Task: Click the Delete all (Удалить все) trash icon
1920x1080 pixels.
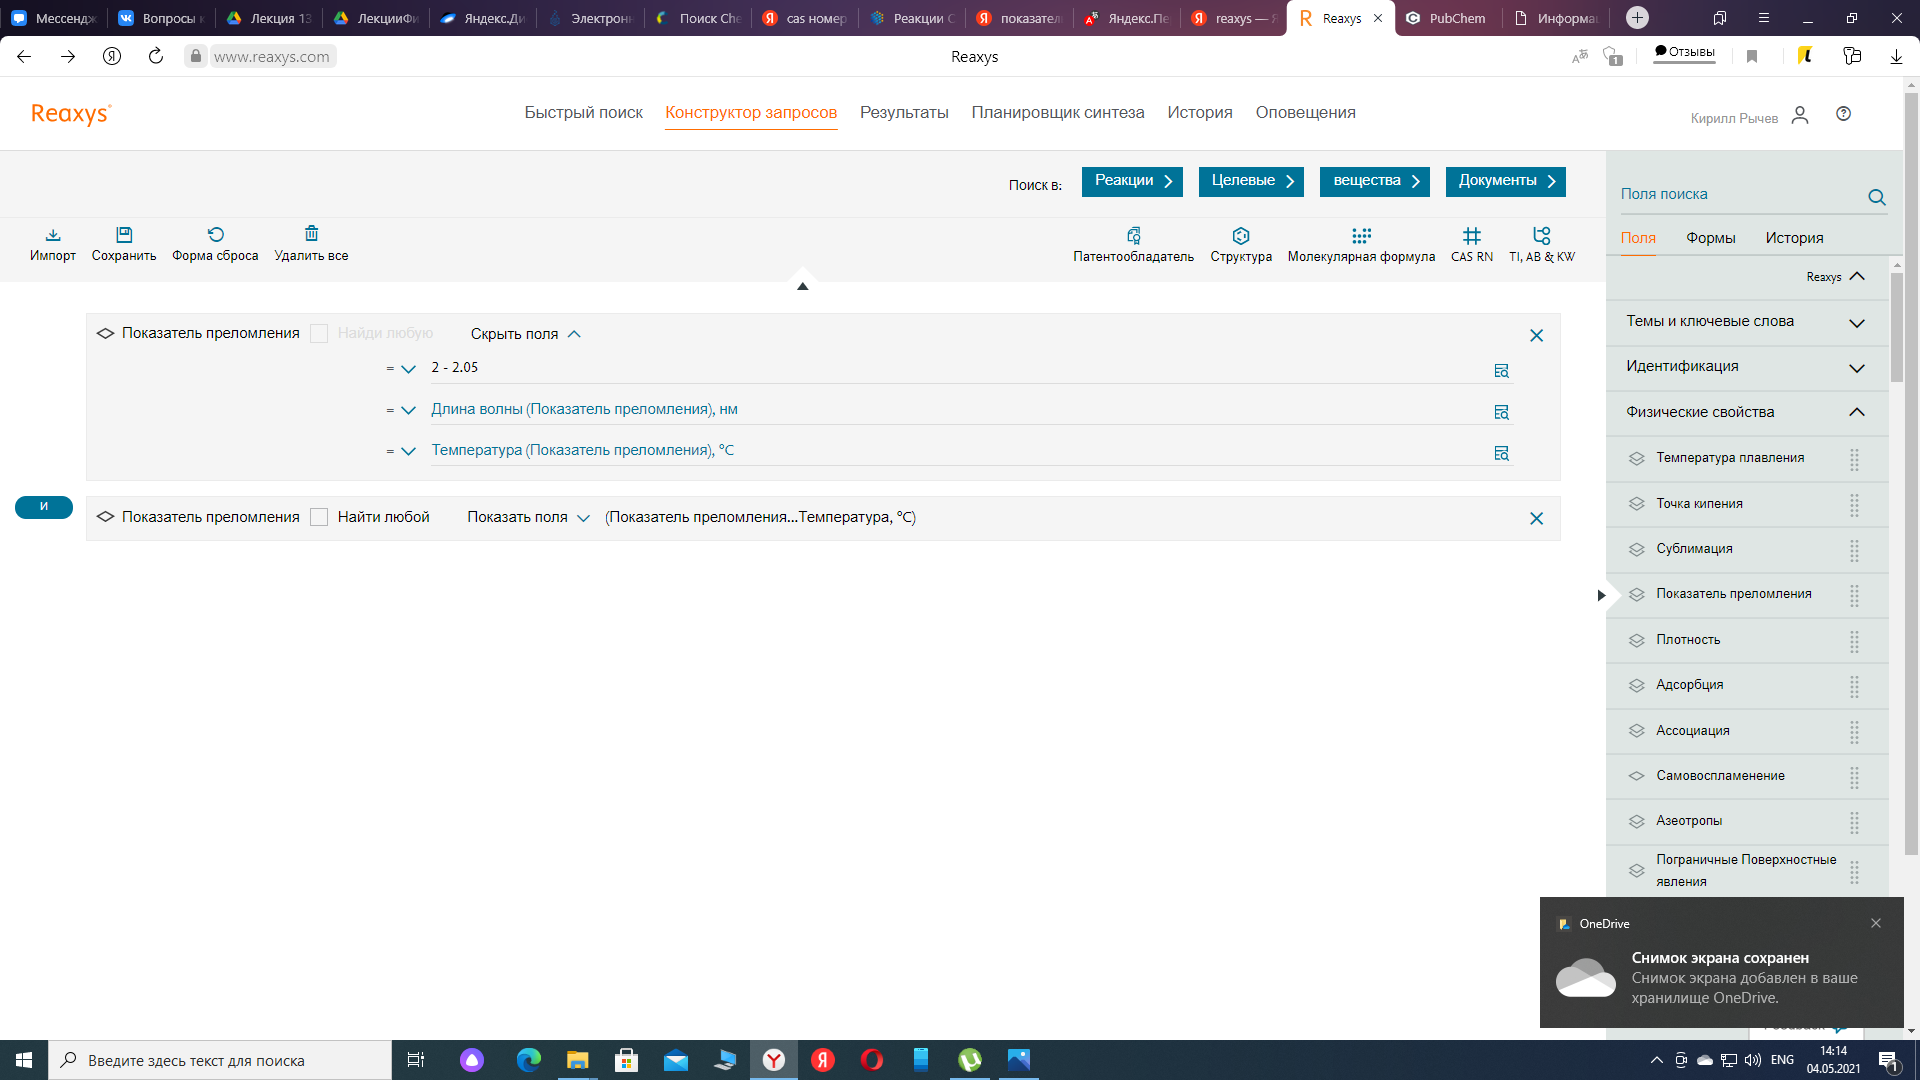Action: [311, 234]
